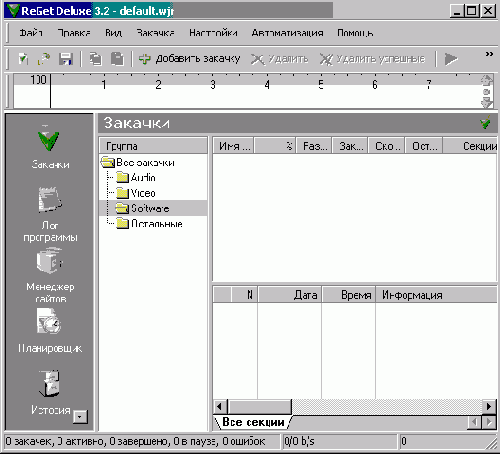Click the Группа column header
The height and width of the screenshot is (454, 500).
coord(153,146)
